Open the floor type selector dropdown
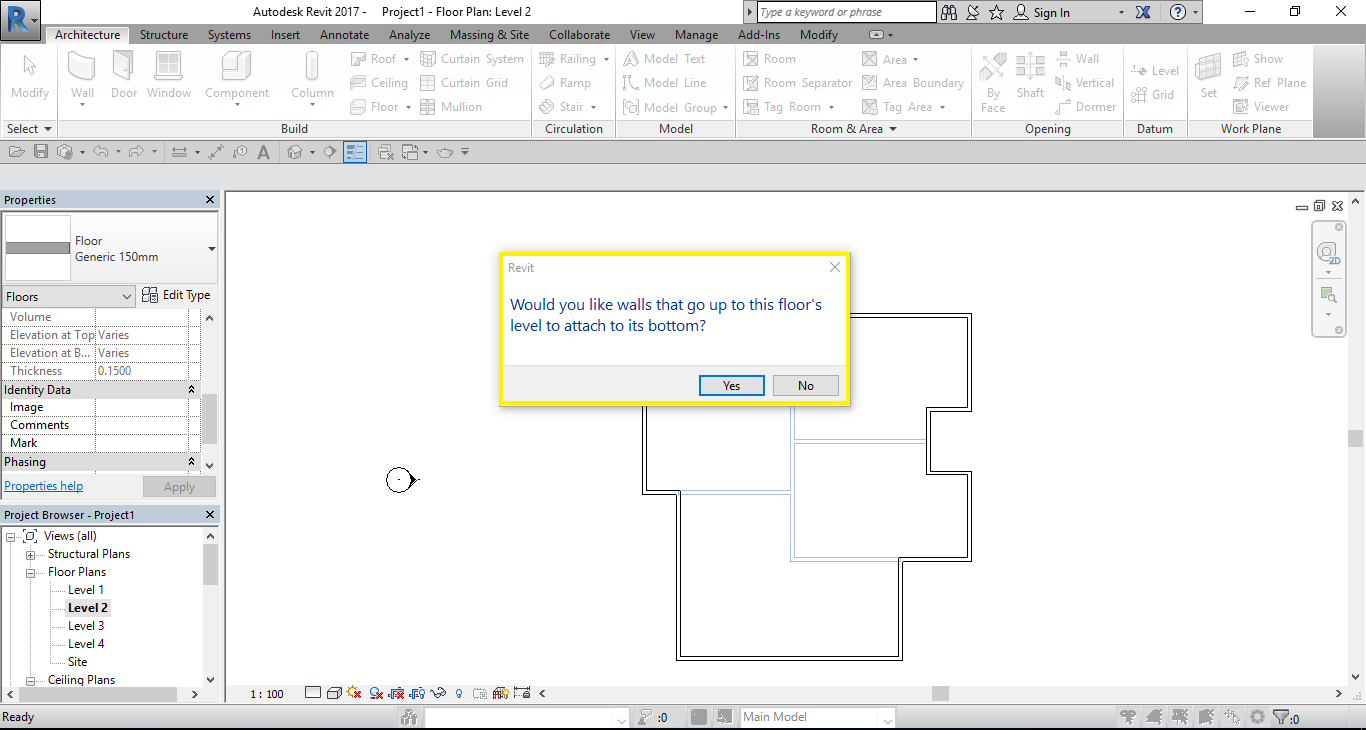The width and height of the screenshot is (1366, 730). point(212,249)
